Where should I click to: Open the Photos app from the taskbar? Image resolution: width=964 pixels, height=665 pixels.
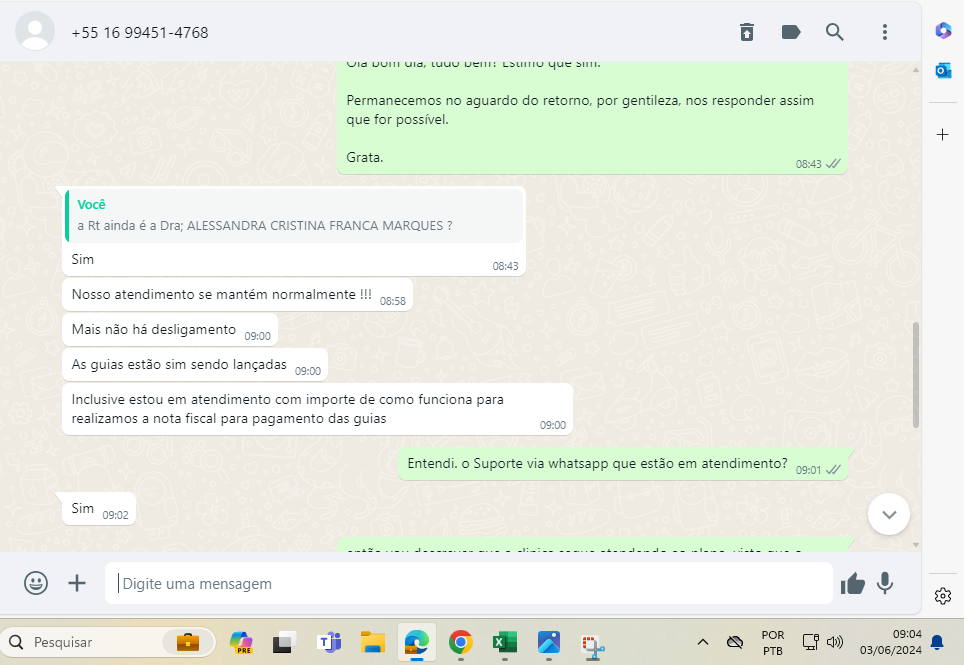pyautogui.click(x=548, y=642)
